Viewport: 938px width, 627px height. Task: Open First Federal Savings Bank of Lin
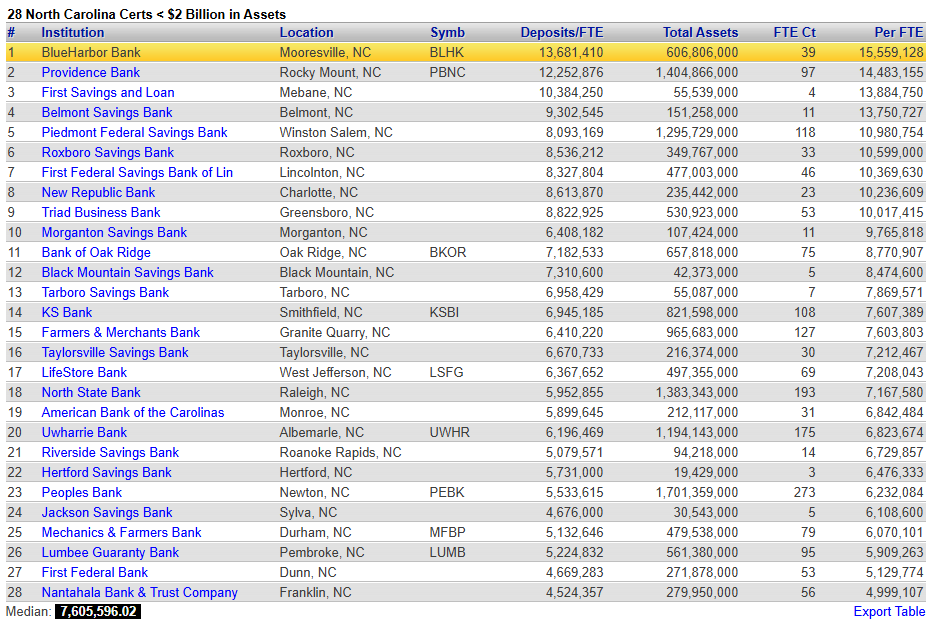point(137,173)
